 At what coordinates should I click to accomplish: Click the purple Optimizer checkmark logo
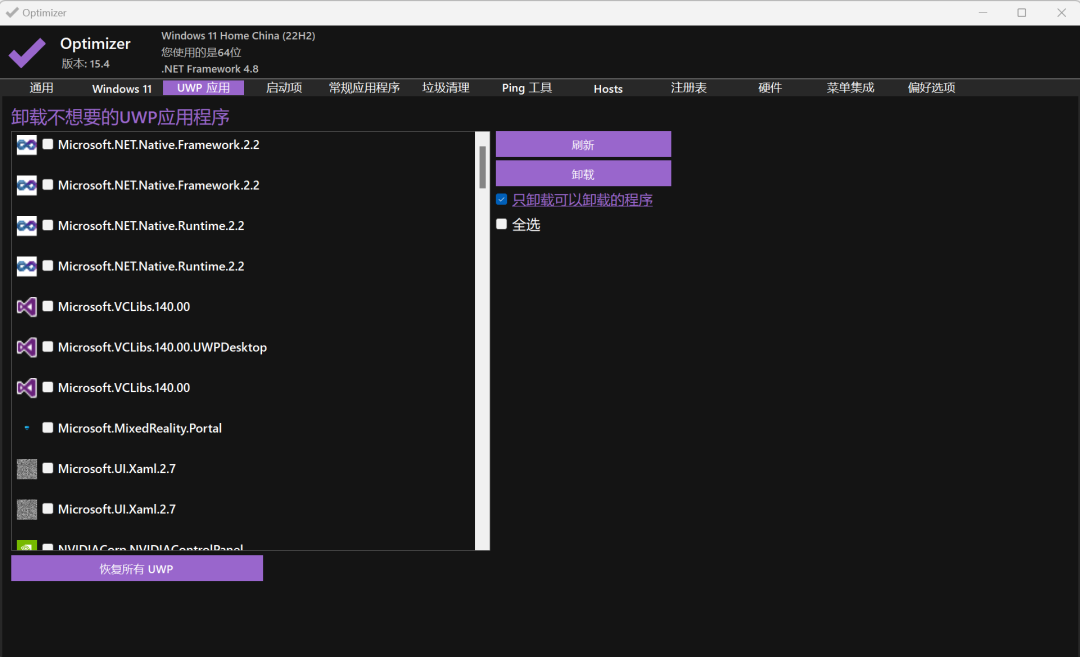click(27, 52)
